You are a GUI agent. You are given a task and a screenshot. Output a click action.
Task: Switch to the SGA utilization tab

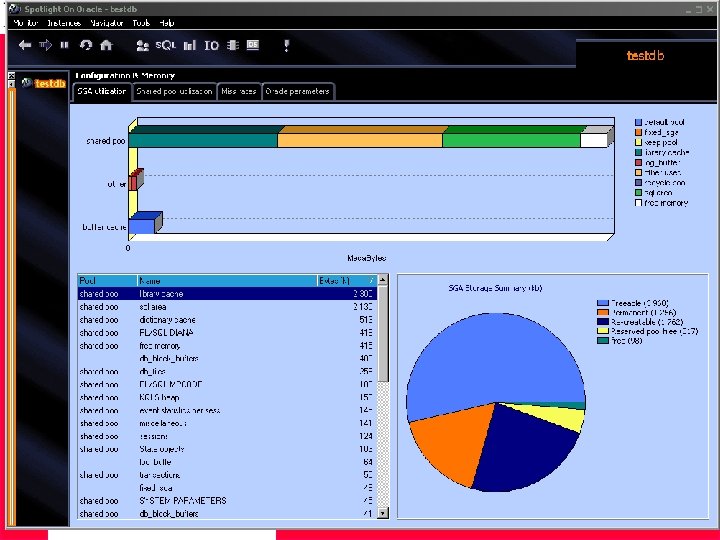coord(101,91)
